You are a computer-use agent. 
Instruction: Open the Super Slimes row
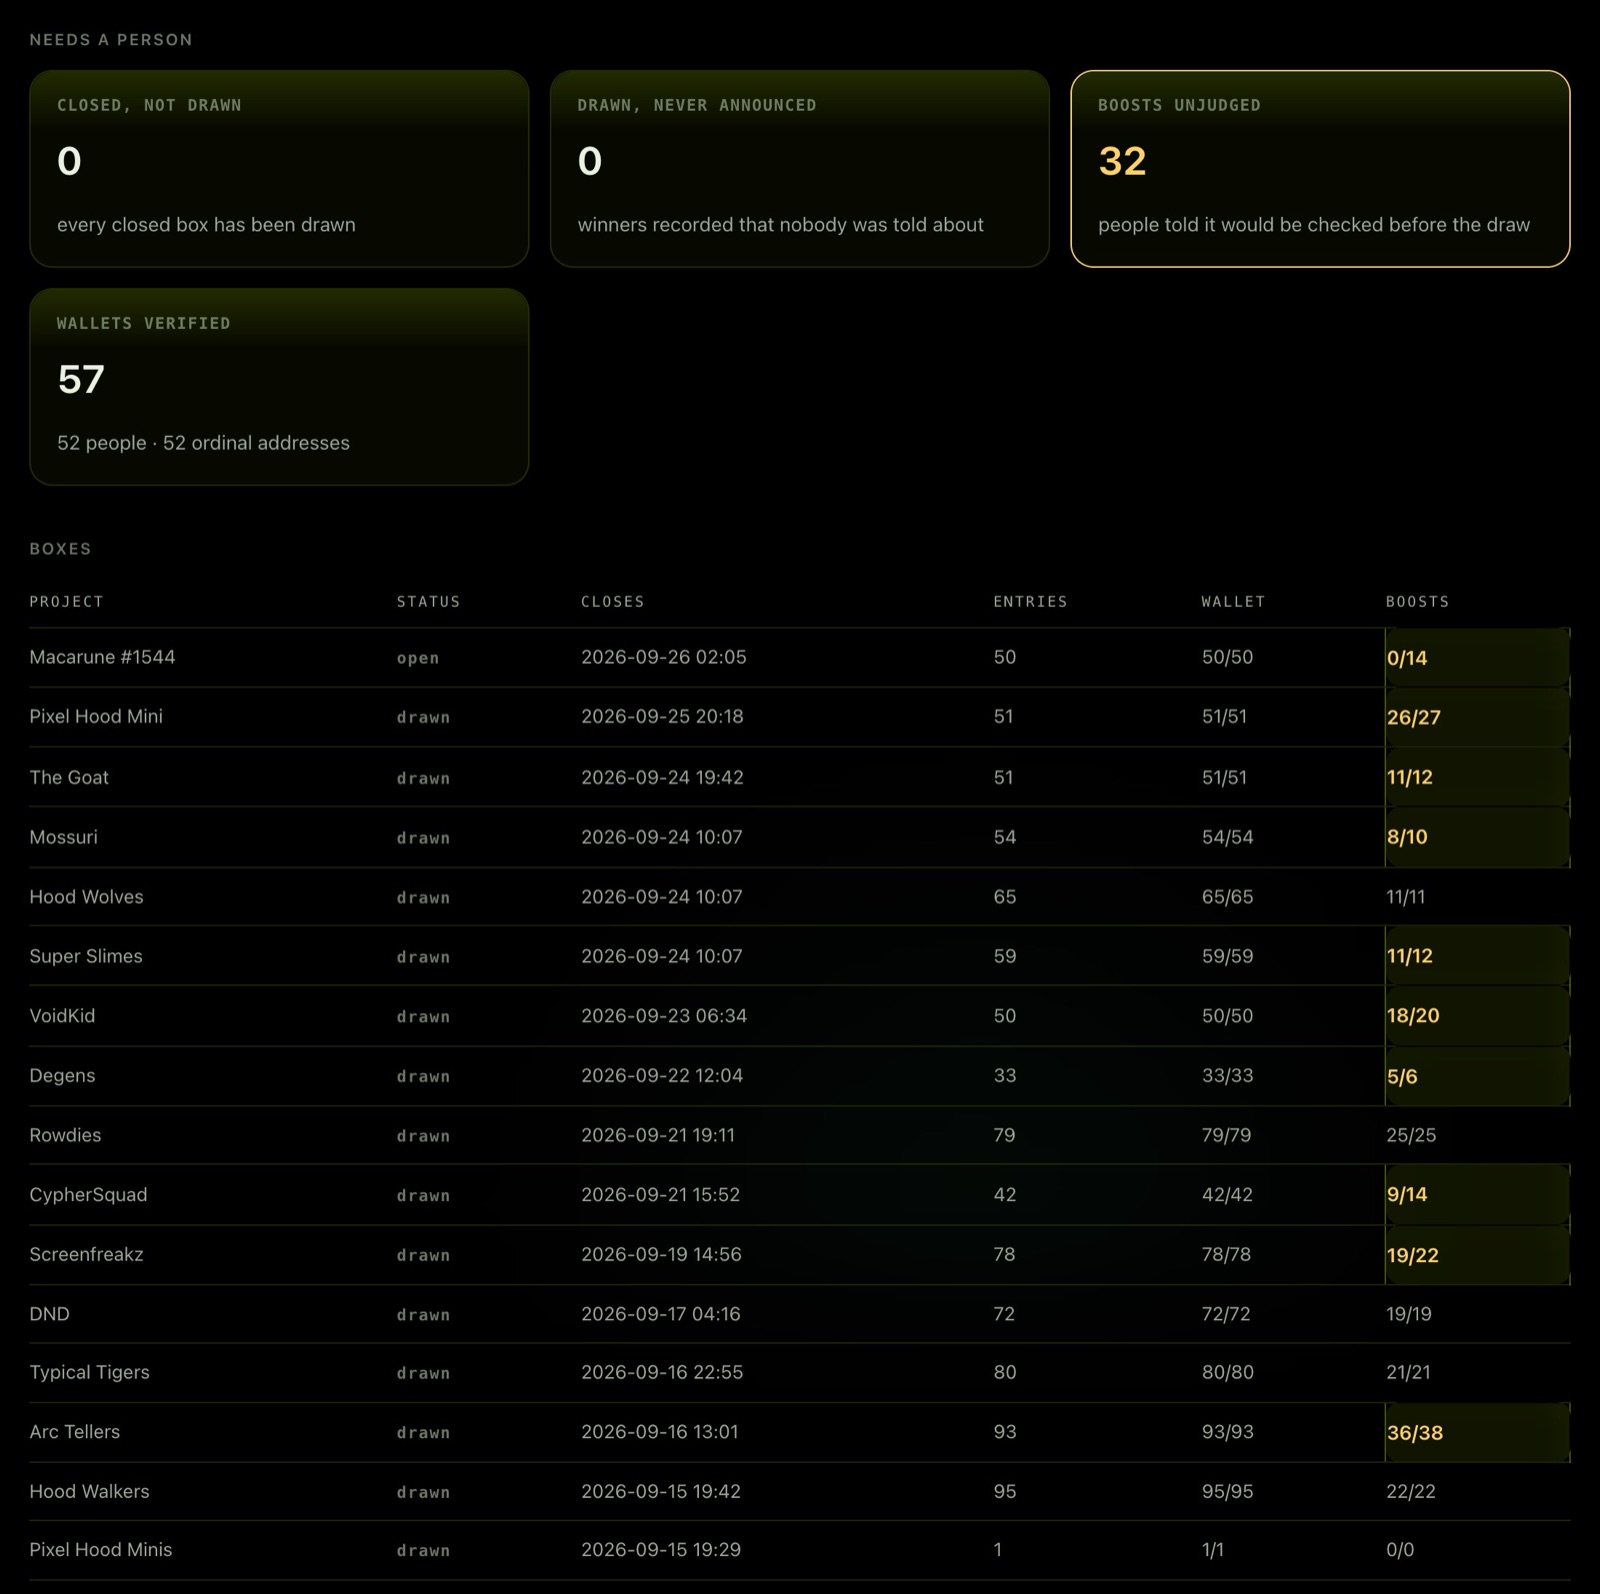tap(800, 956)
